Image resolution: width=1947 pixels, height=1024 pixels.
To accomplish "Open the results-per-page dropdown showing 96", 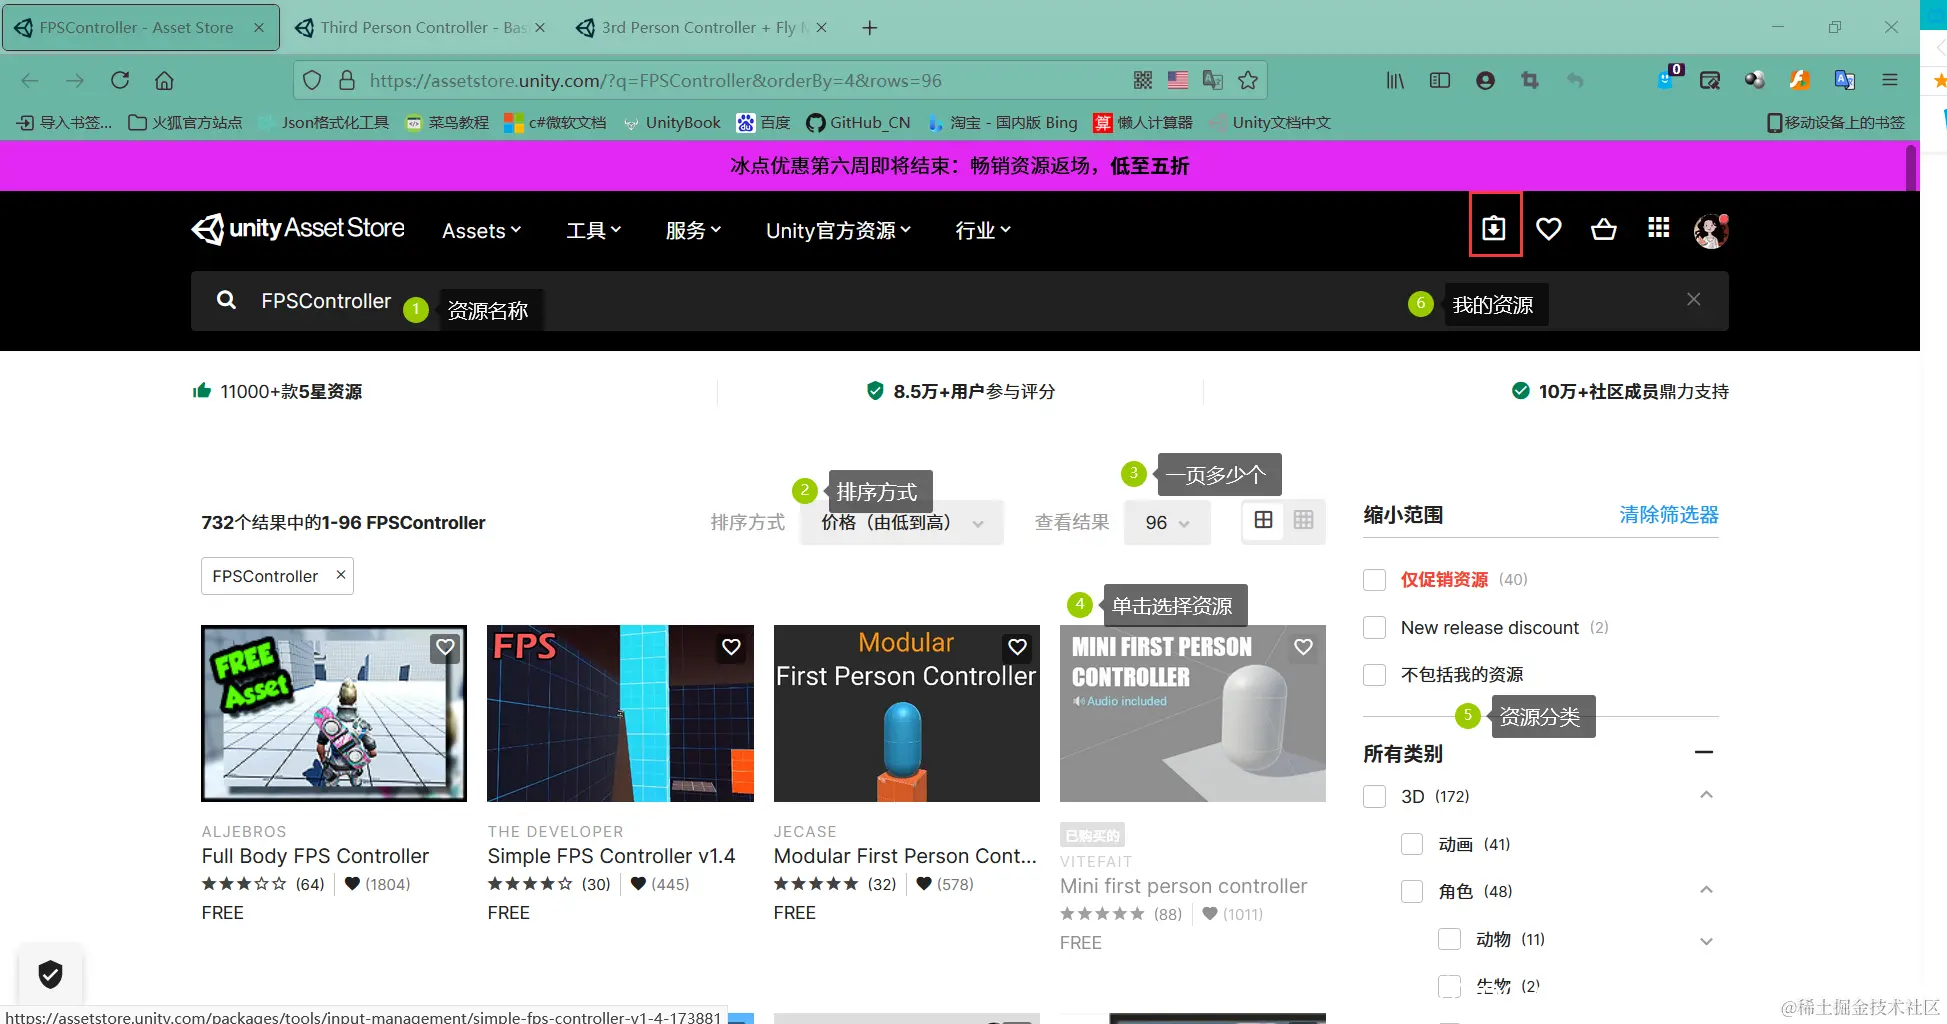I will (x=1166, y=521).
